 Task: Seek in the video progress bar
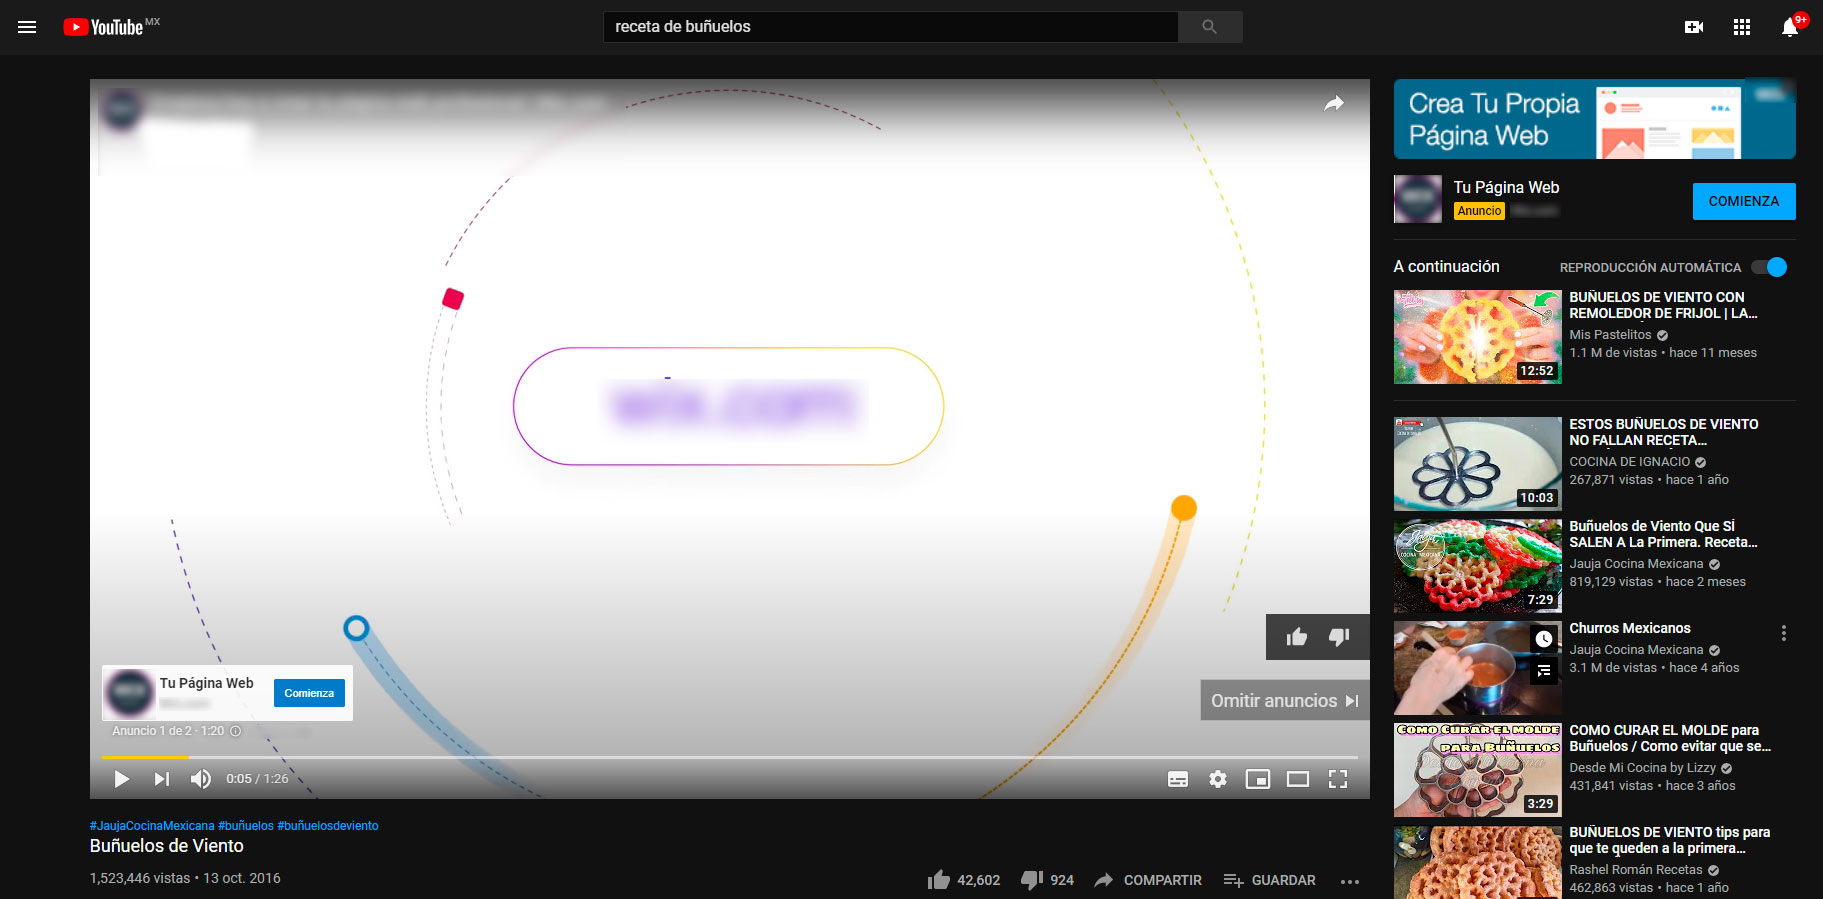[x=730, y=757]
